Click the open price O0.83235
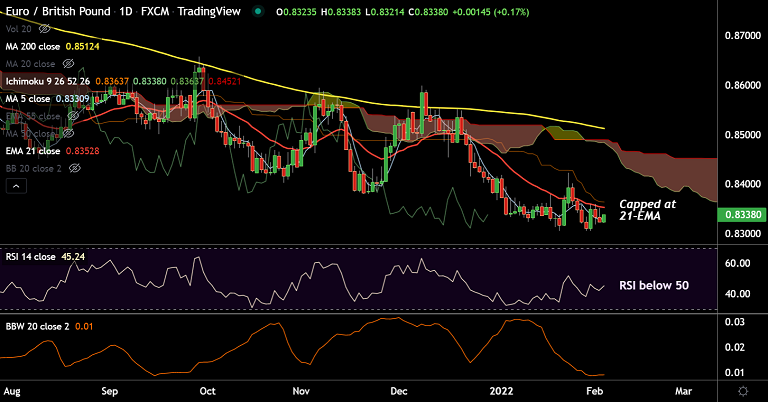This screenshot has width=768, height=402. [296, 12]
